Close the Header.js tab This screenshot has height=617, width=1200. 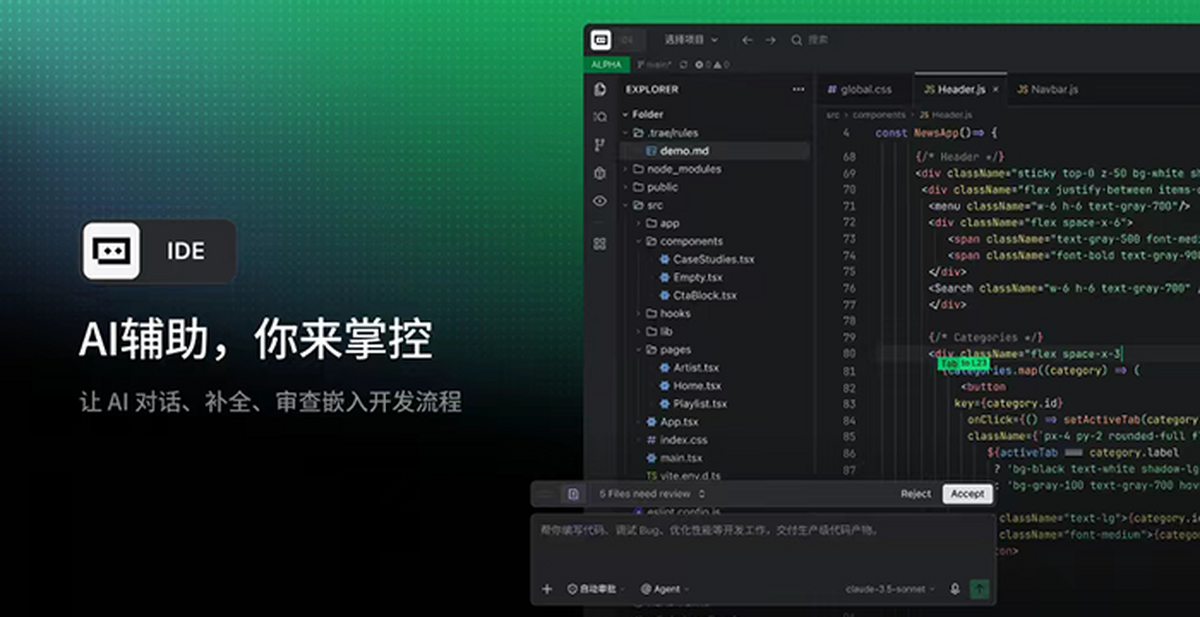(996, 89)
